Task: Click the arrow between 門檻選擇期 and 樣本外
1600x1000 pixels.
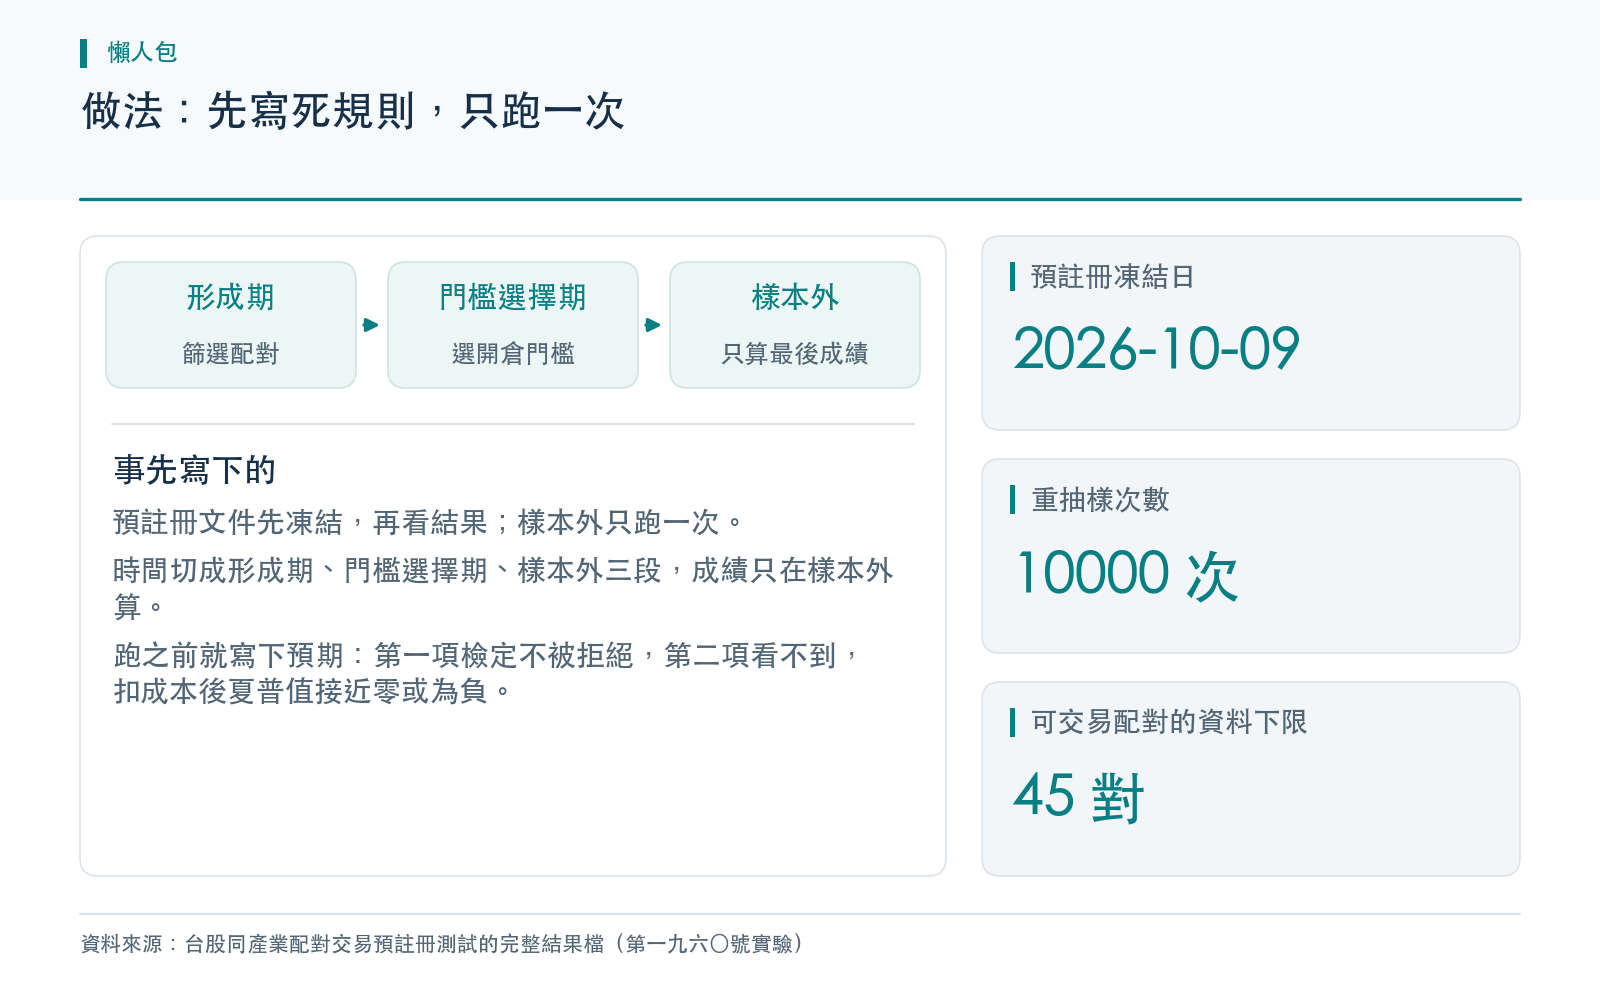Action: [653, 325]
